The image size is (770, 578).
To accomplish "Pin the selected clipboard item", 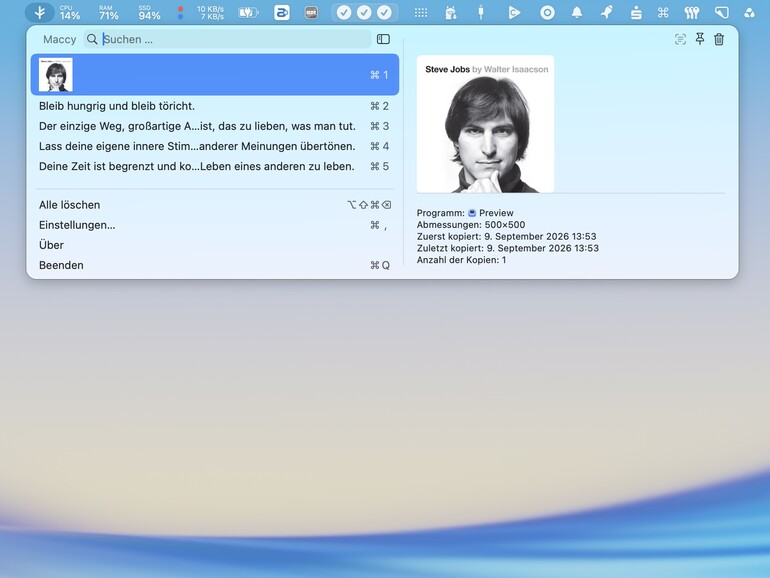I will coord(700,39).
